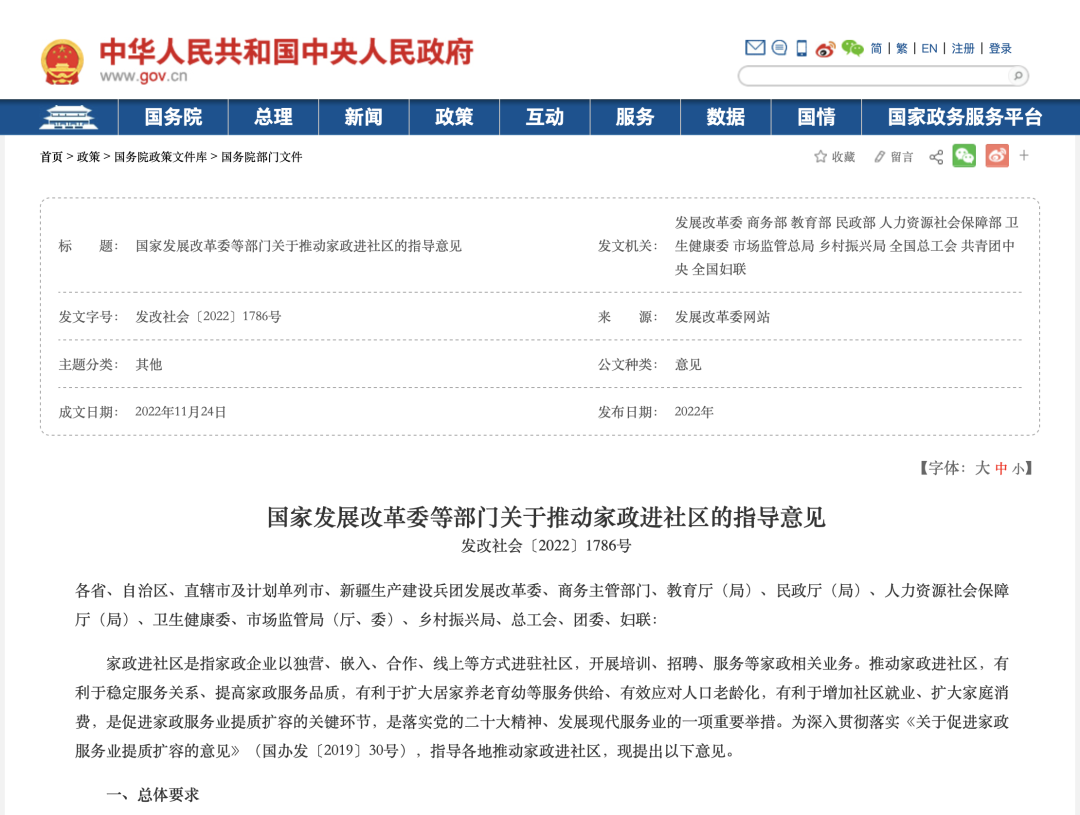The height and width of the screenshot is (815, 1080).
Task: Click the national emblem logo
Action: click(x=62, y=61)
